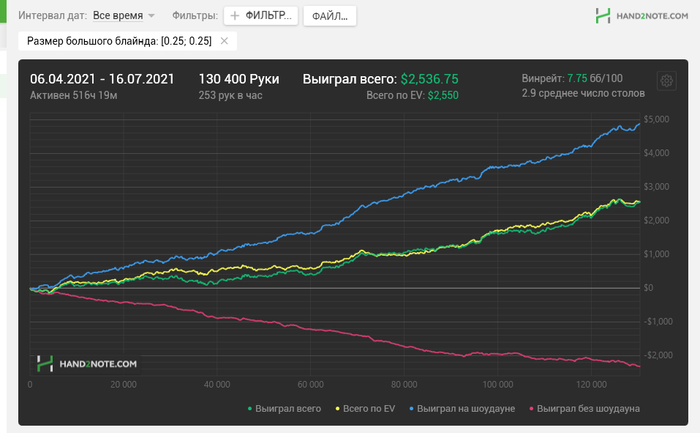
Task: Click the HAND2NOTE.COM logo at top right
Action: (642, 16)
